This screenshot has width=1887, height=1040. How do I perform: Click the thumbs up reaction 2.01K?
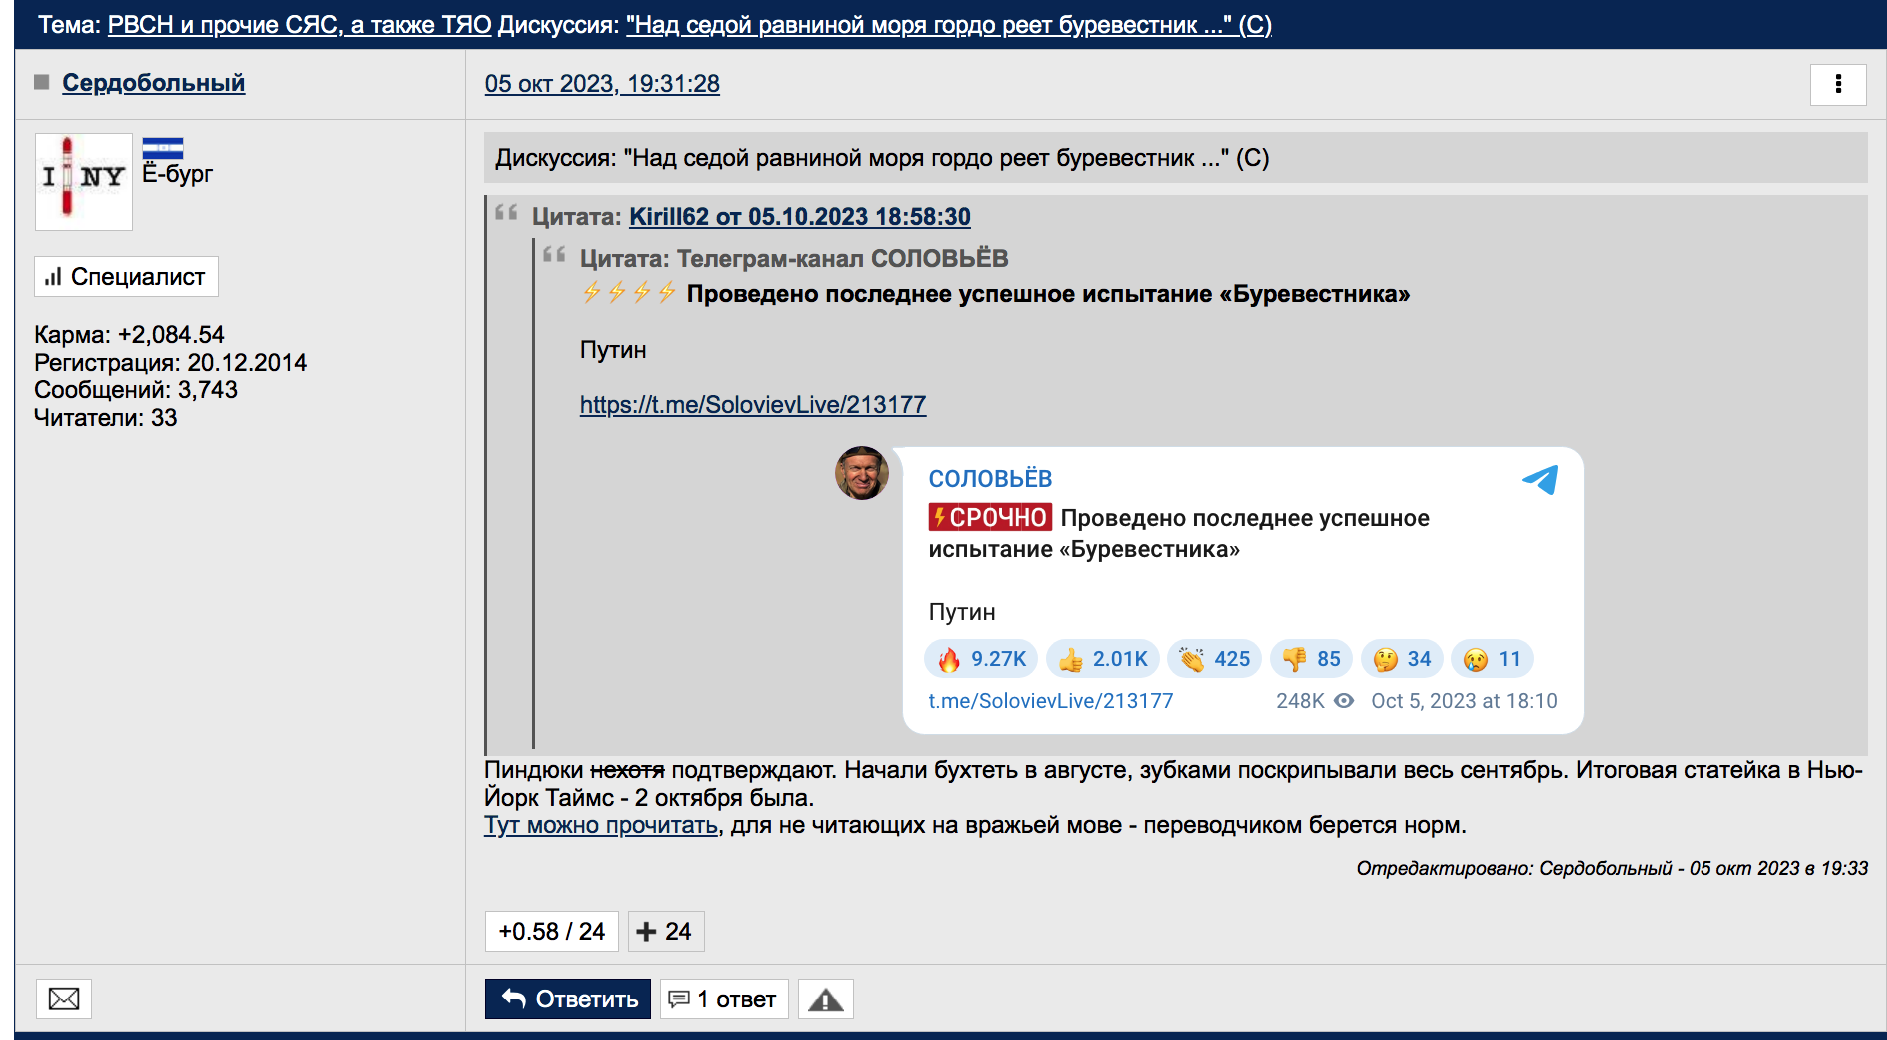(1103, 659)
